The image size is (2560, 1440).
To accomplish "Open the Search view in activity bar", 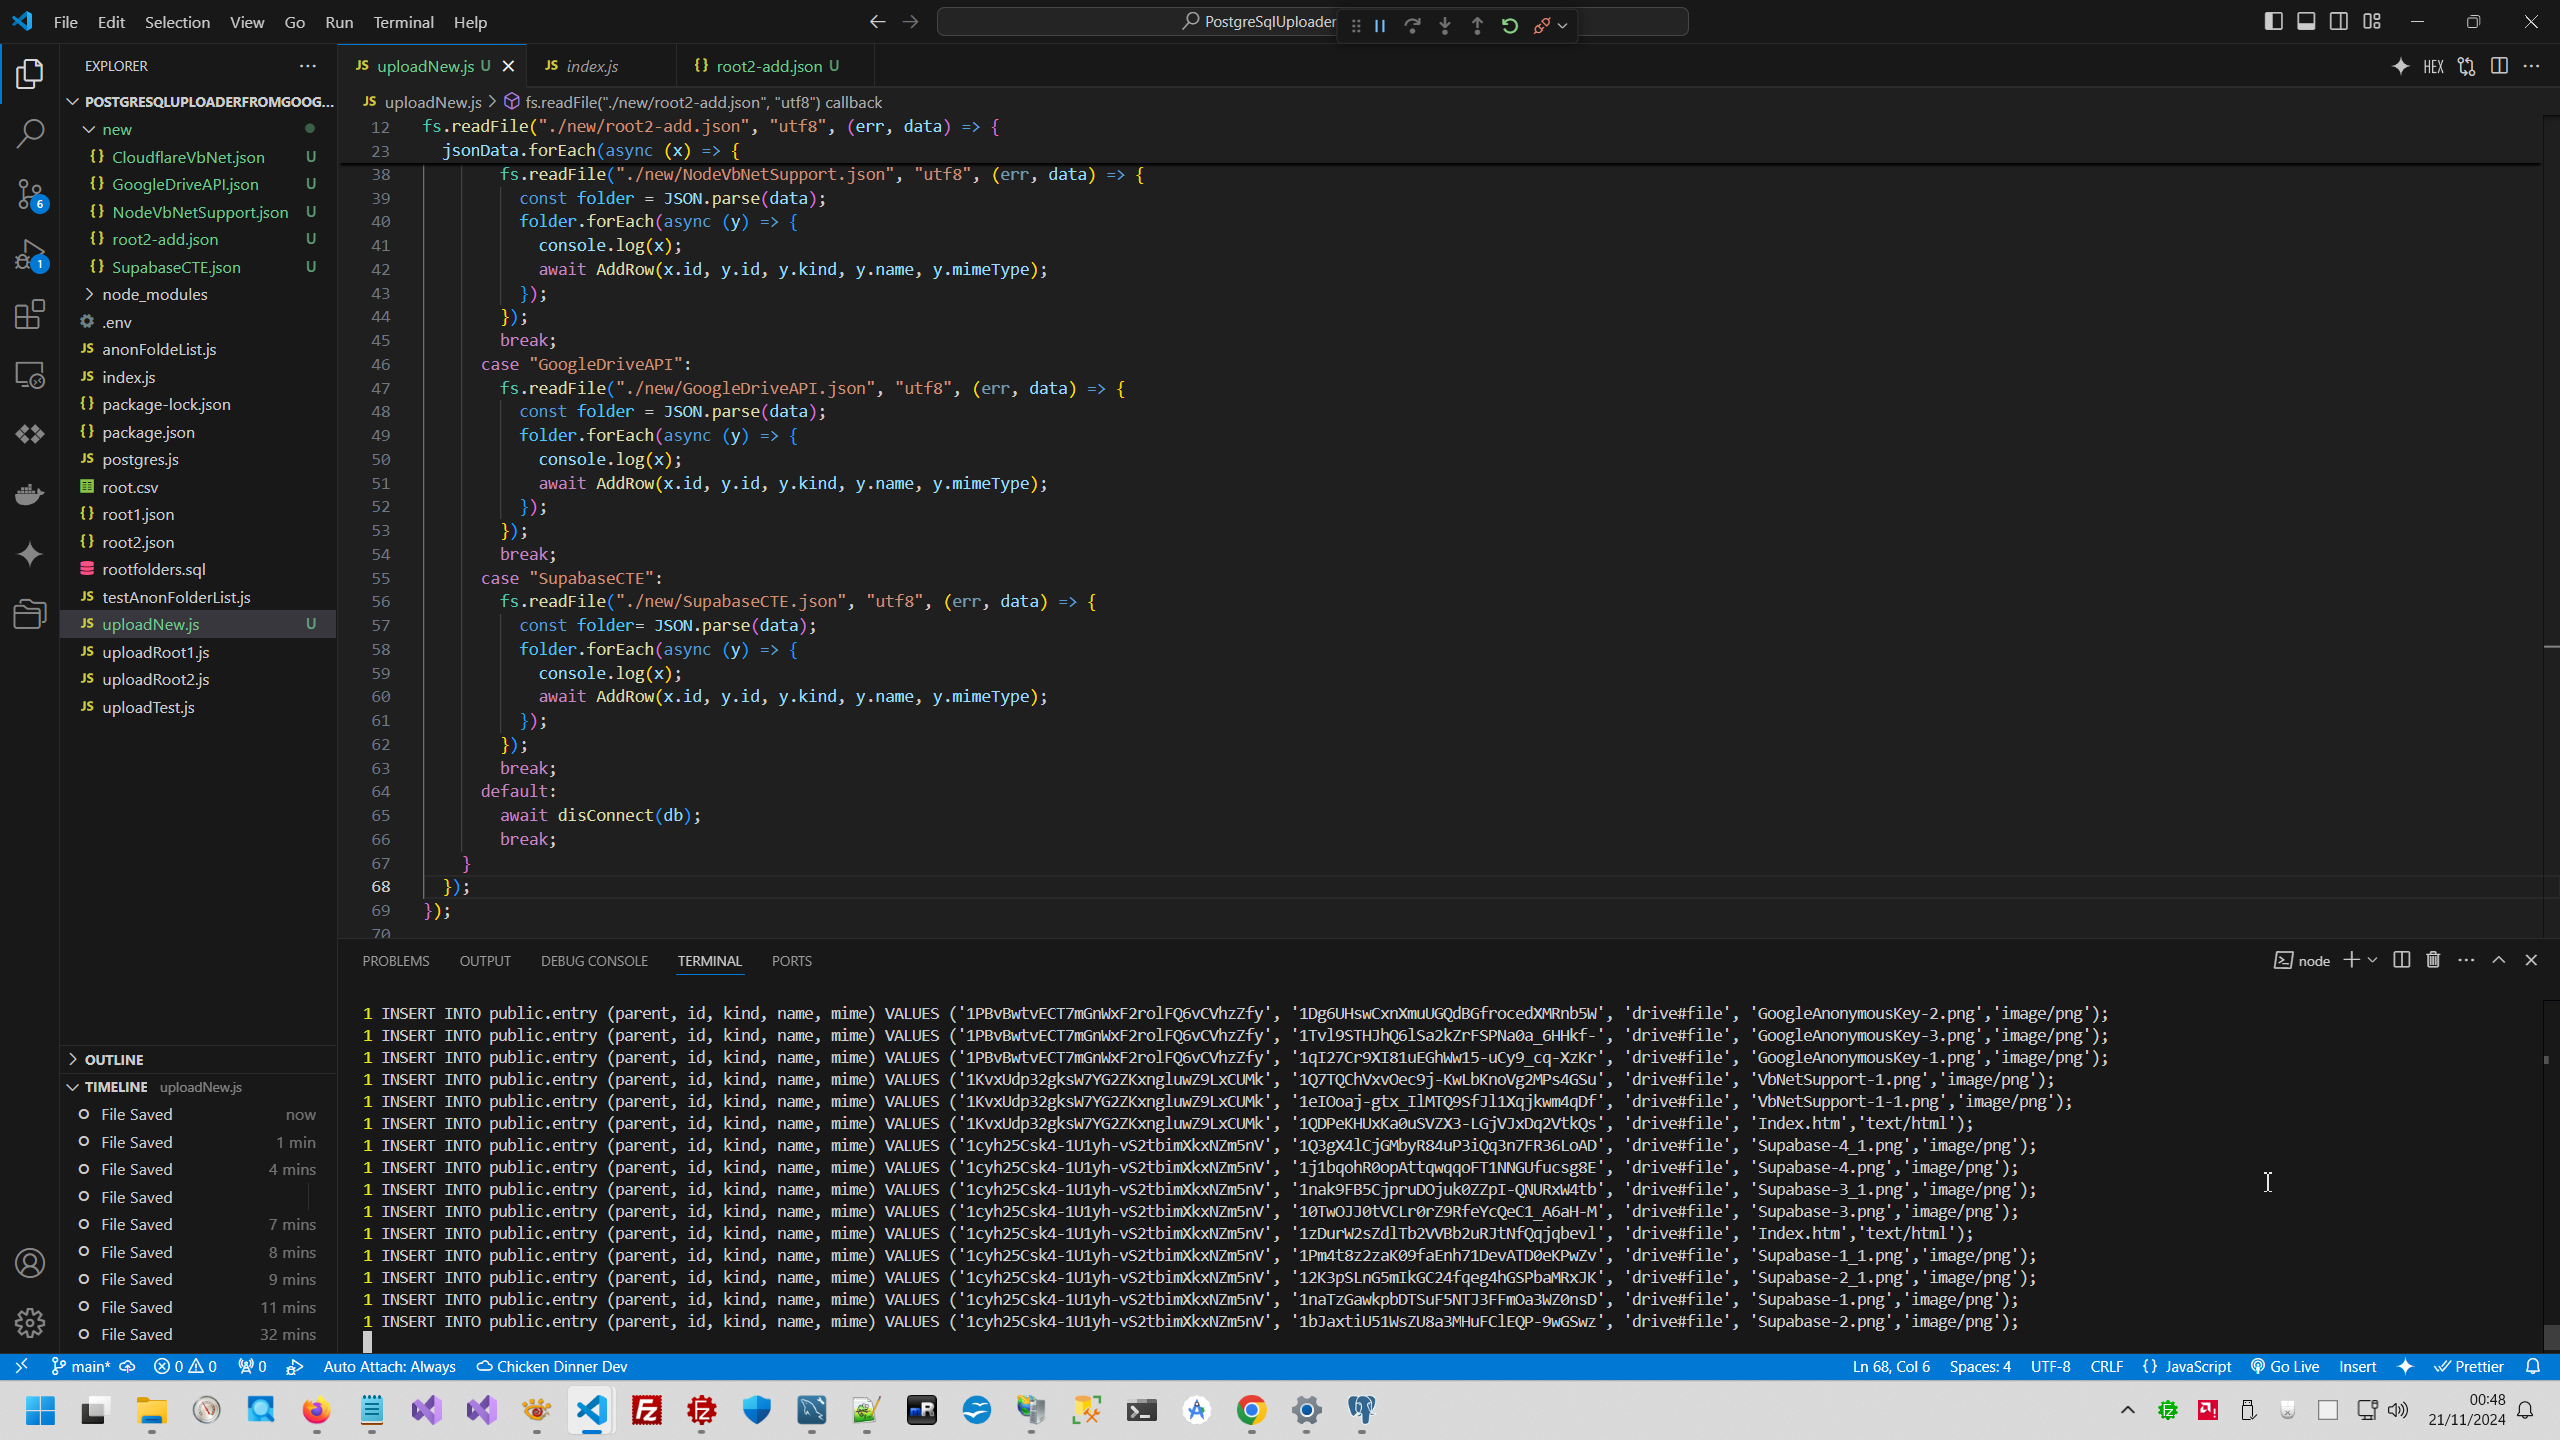I will [x=30, y=133].
